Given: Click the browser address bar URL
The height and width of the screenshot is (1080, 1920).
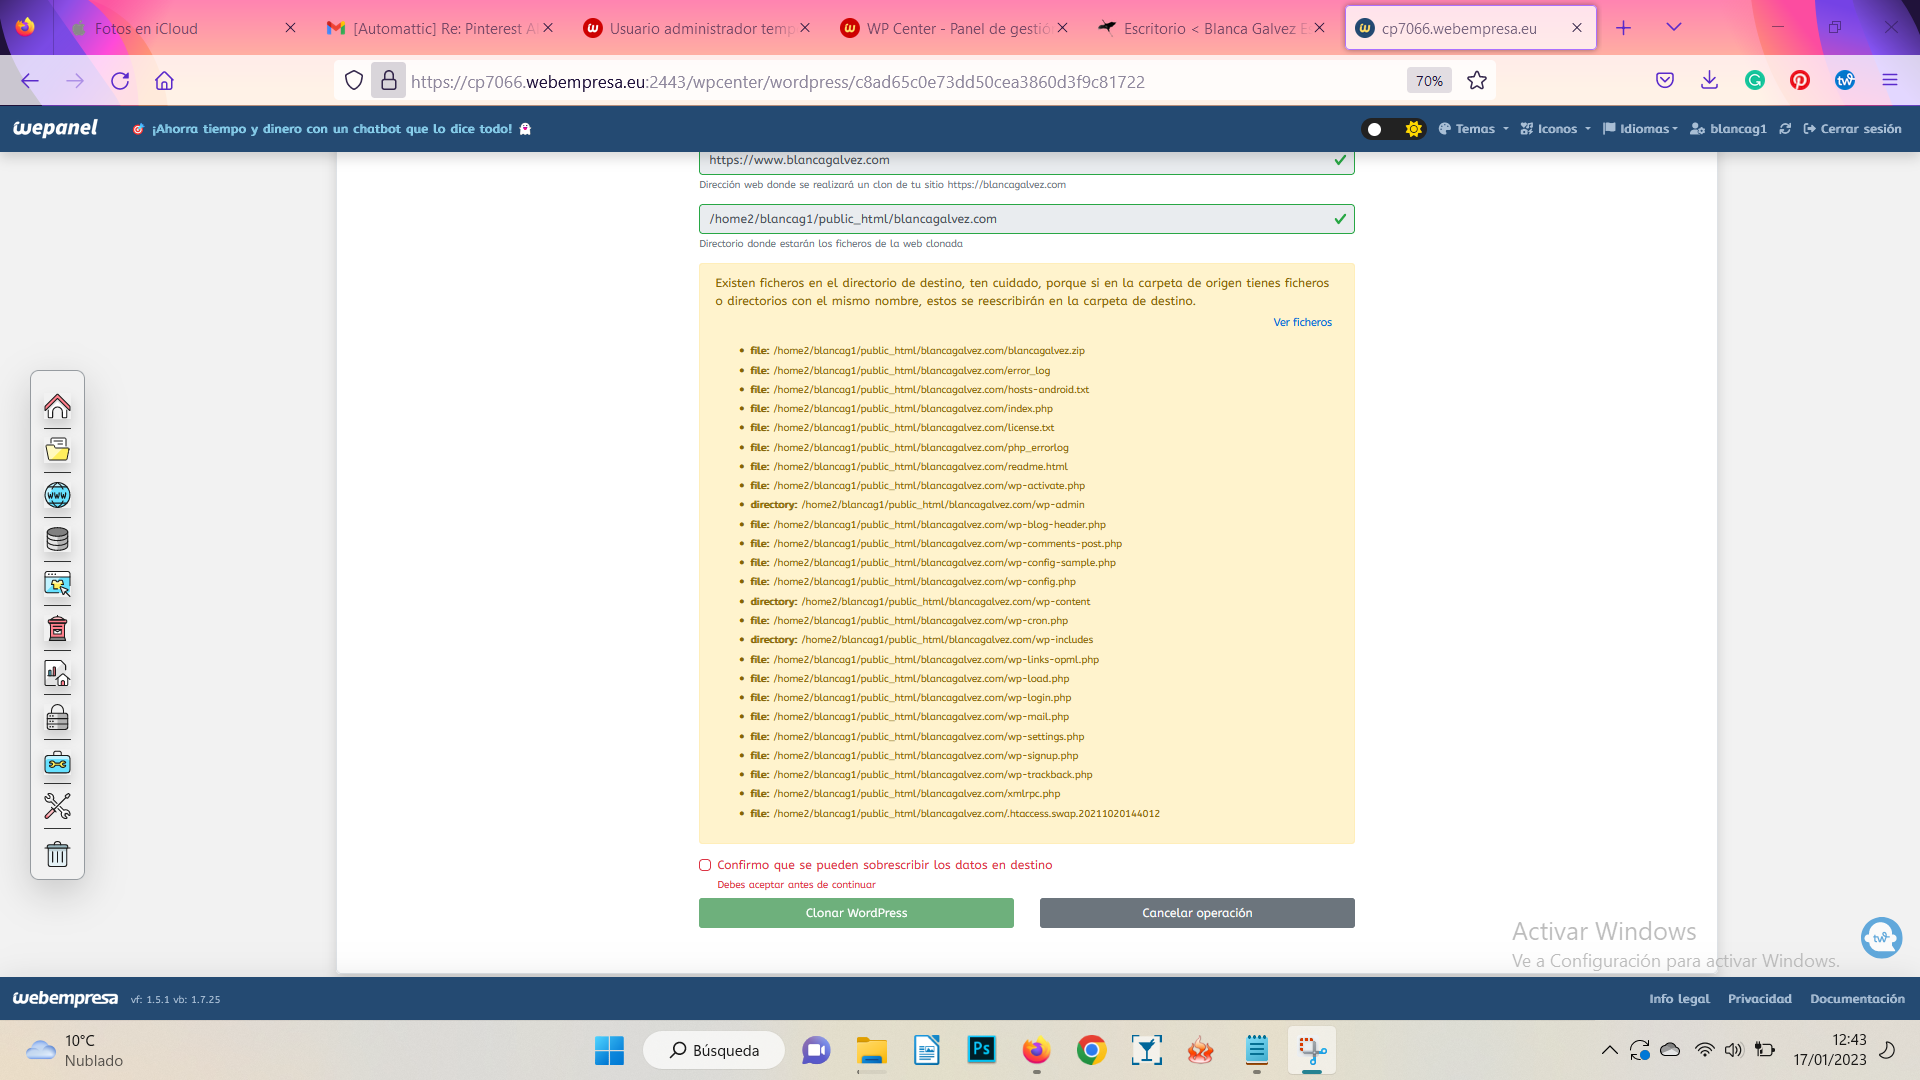Looking at the screenshot, I should [778, 82].
